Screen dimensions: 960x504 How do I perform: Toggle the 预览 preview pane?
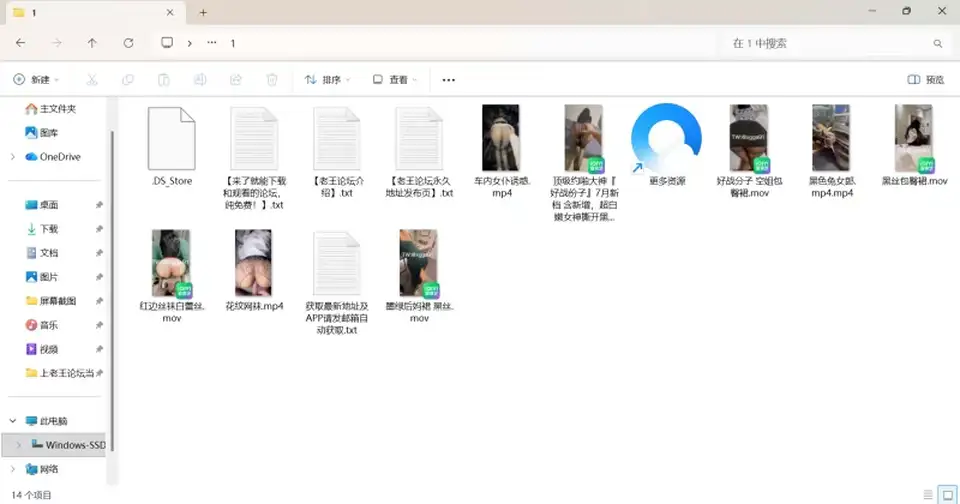(x=926, y=80)
